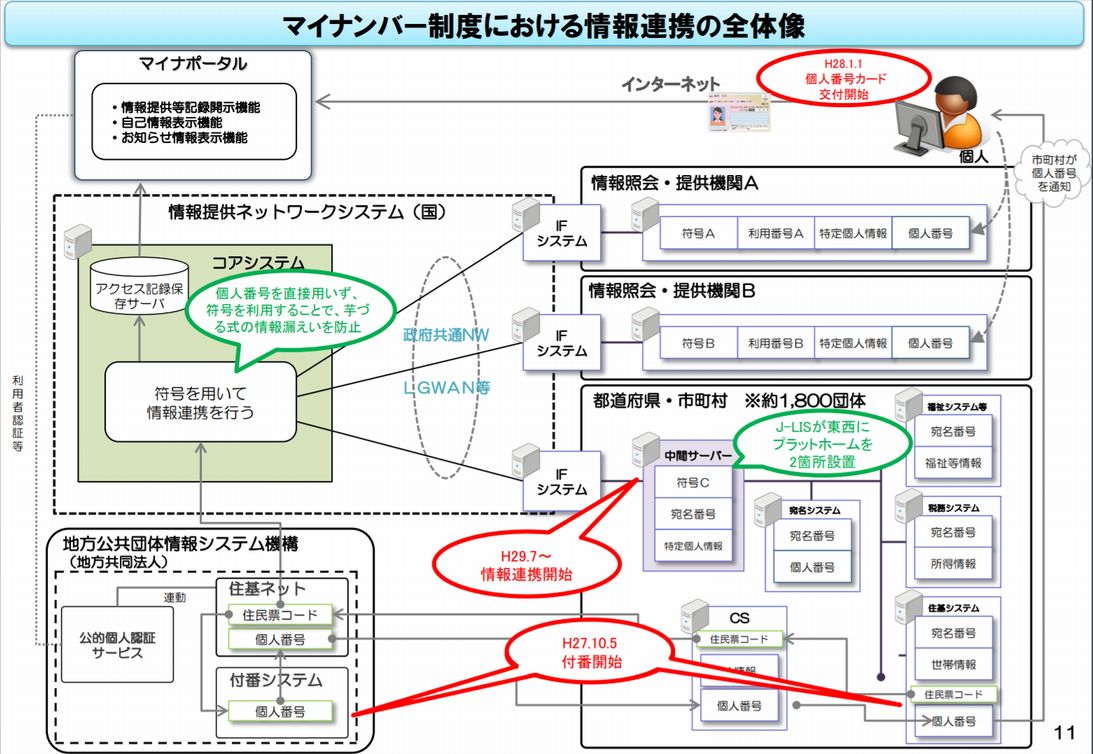Click the 住基システム server icon

point(909,606)
